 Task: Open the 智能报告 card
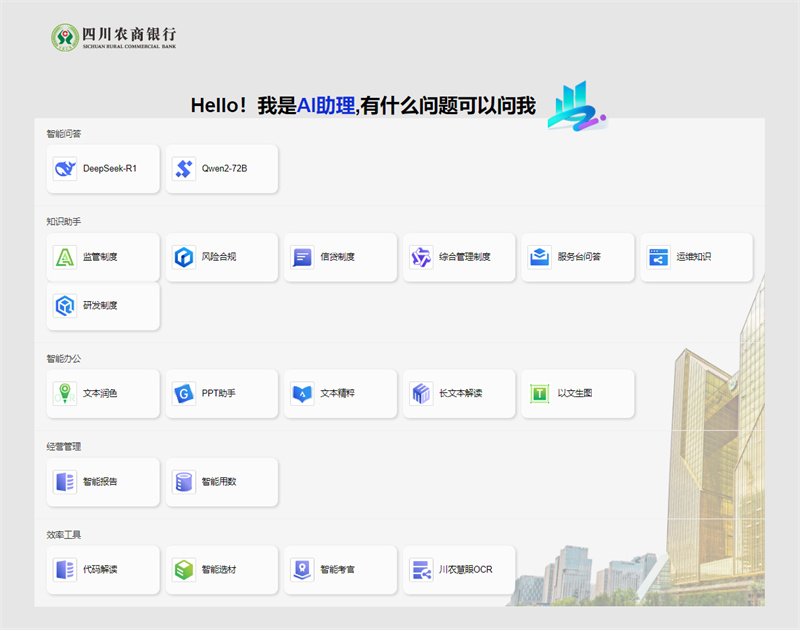(103, 482)
